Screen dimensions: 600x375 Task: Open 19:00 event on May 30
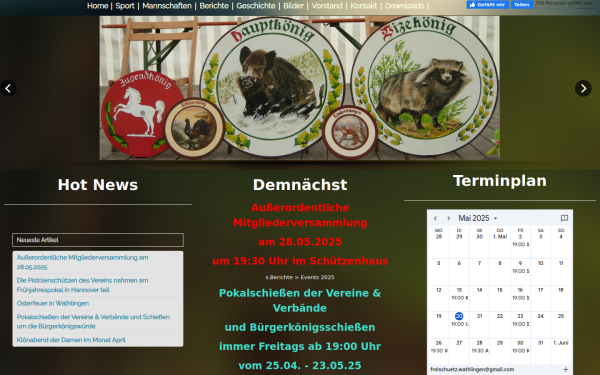pos(520,351)
